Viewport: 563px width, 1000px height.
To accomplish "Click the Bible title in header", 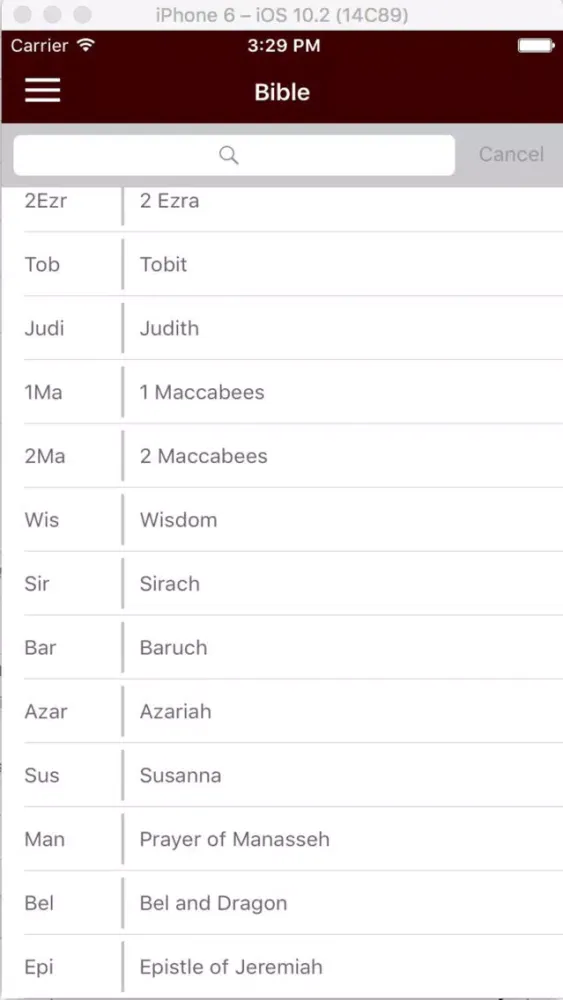I will click(x=282, y=92).
